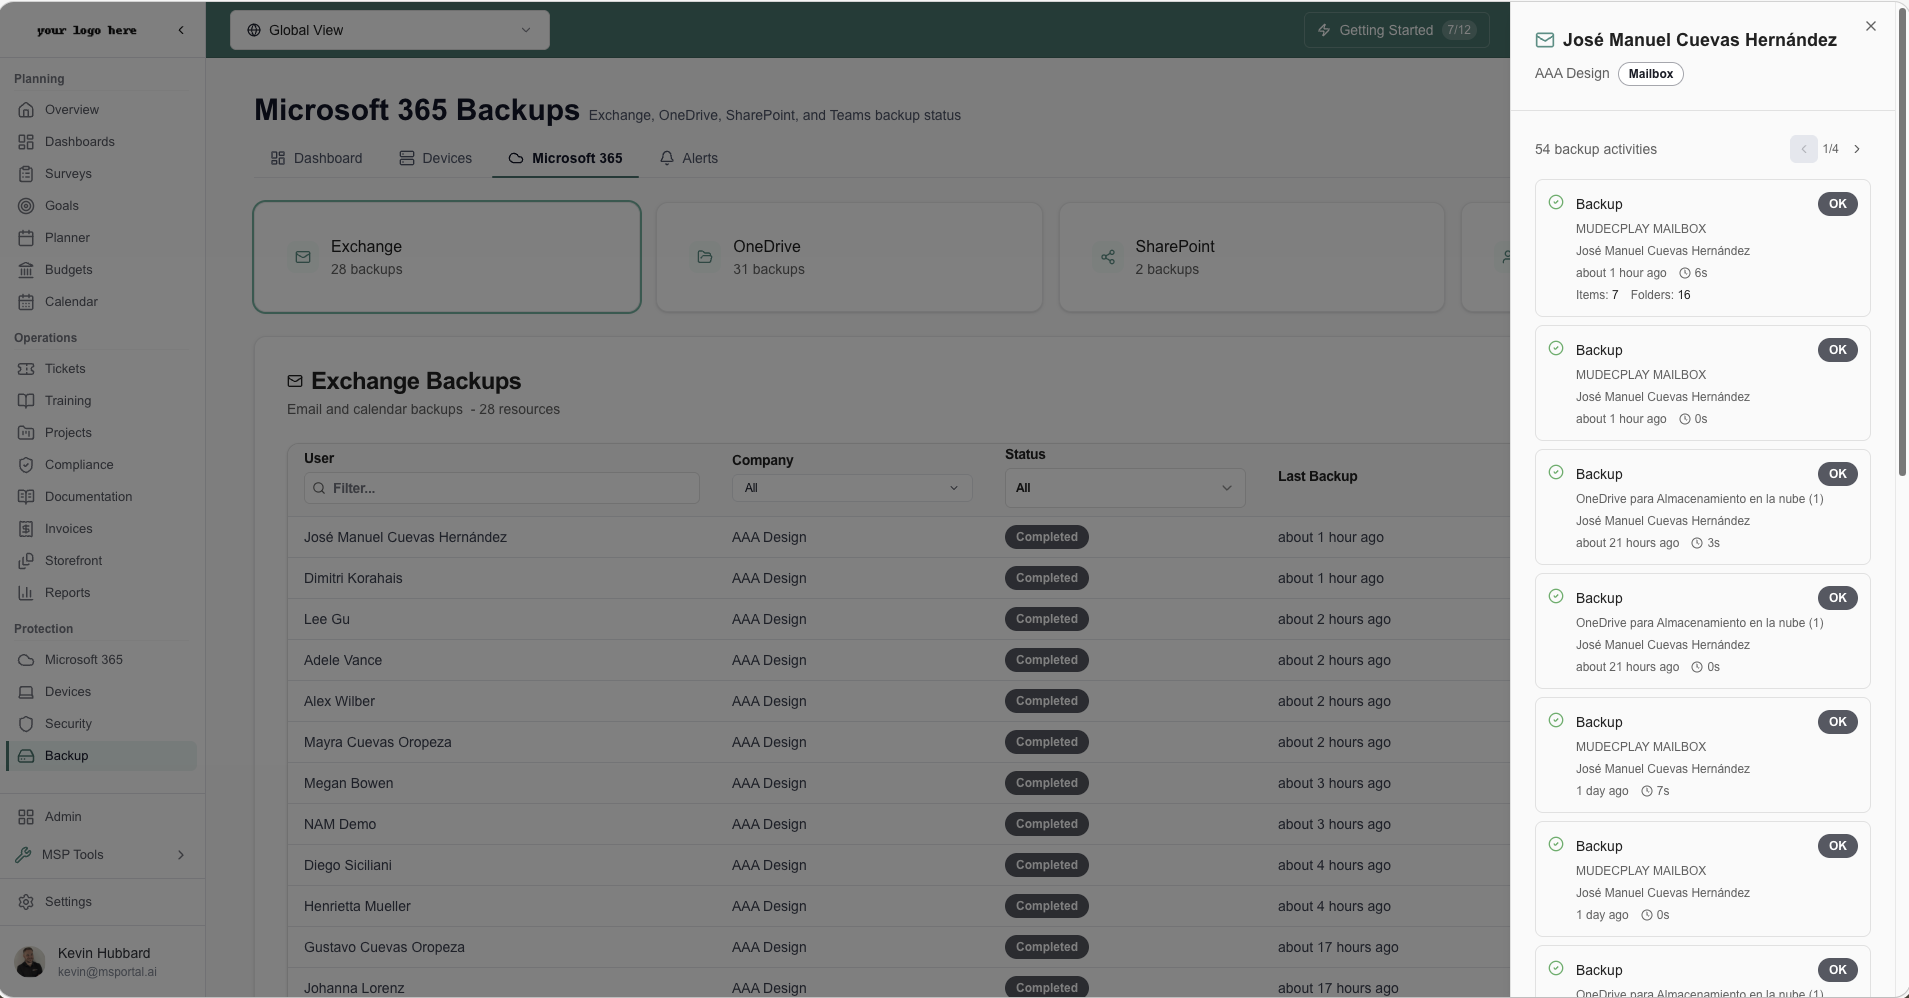Select the OneDrive backups card
The width and height of the screenshot is (1909, 998).
tap(848, 257)
